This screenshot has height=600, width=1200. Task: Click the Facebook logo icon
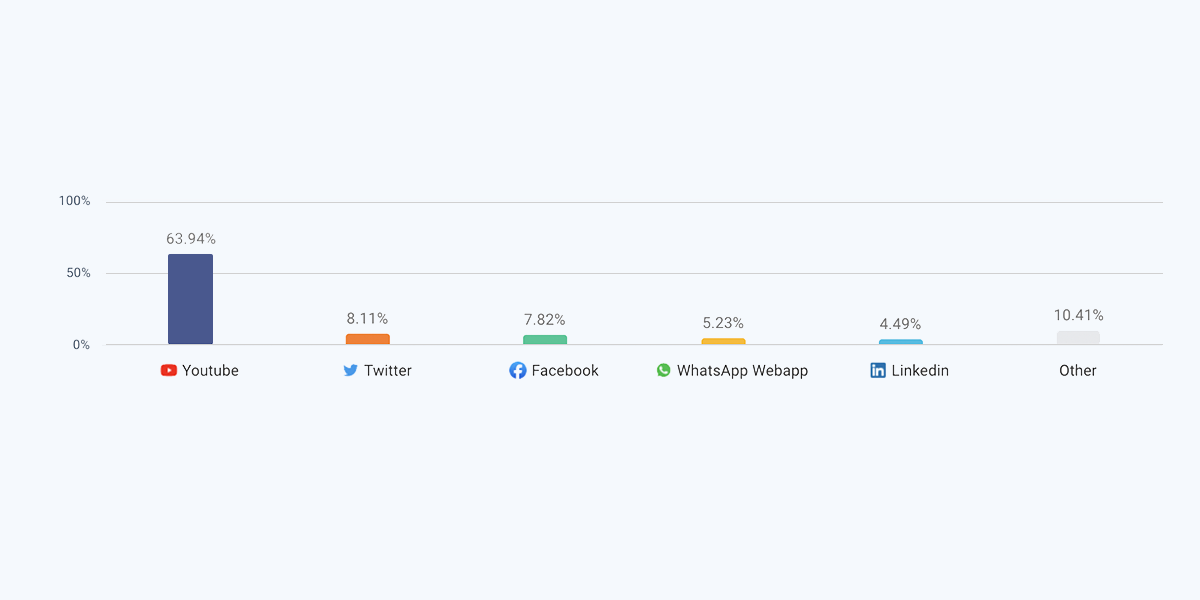(517, 370)
